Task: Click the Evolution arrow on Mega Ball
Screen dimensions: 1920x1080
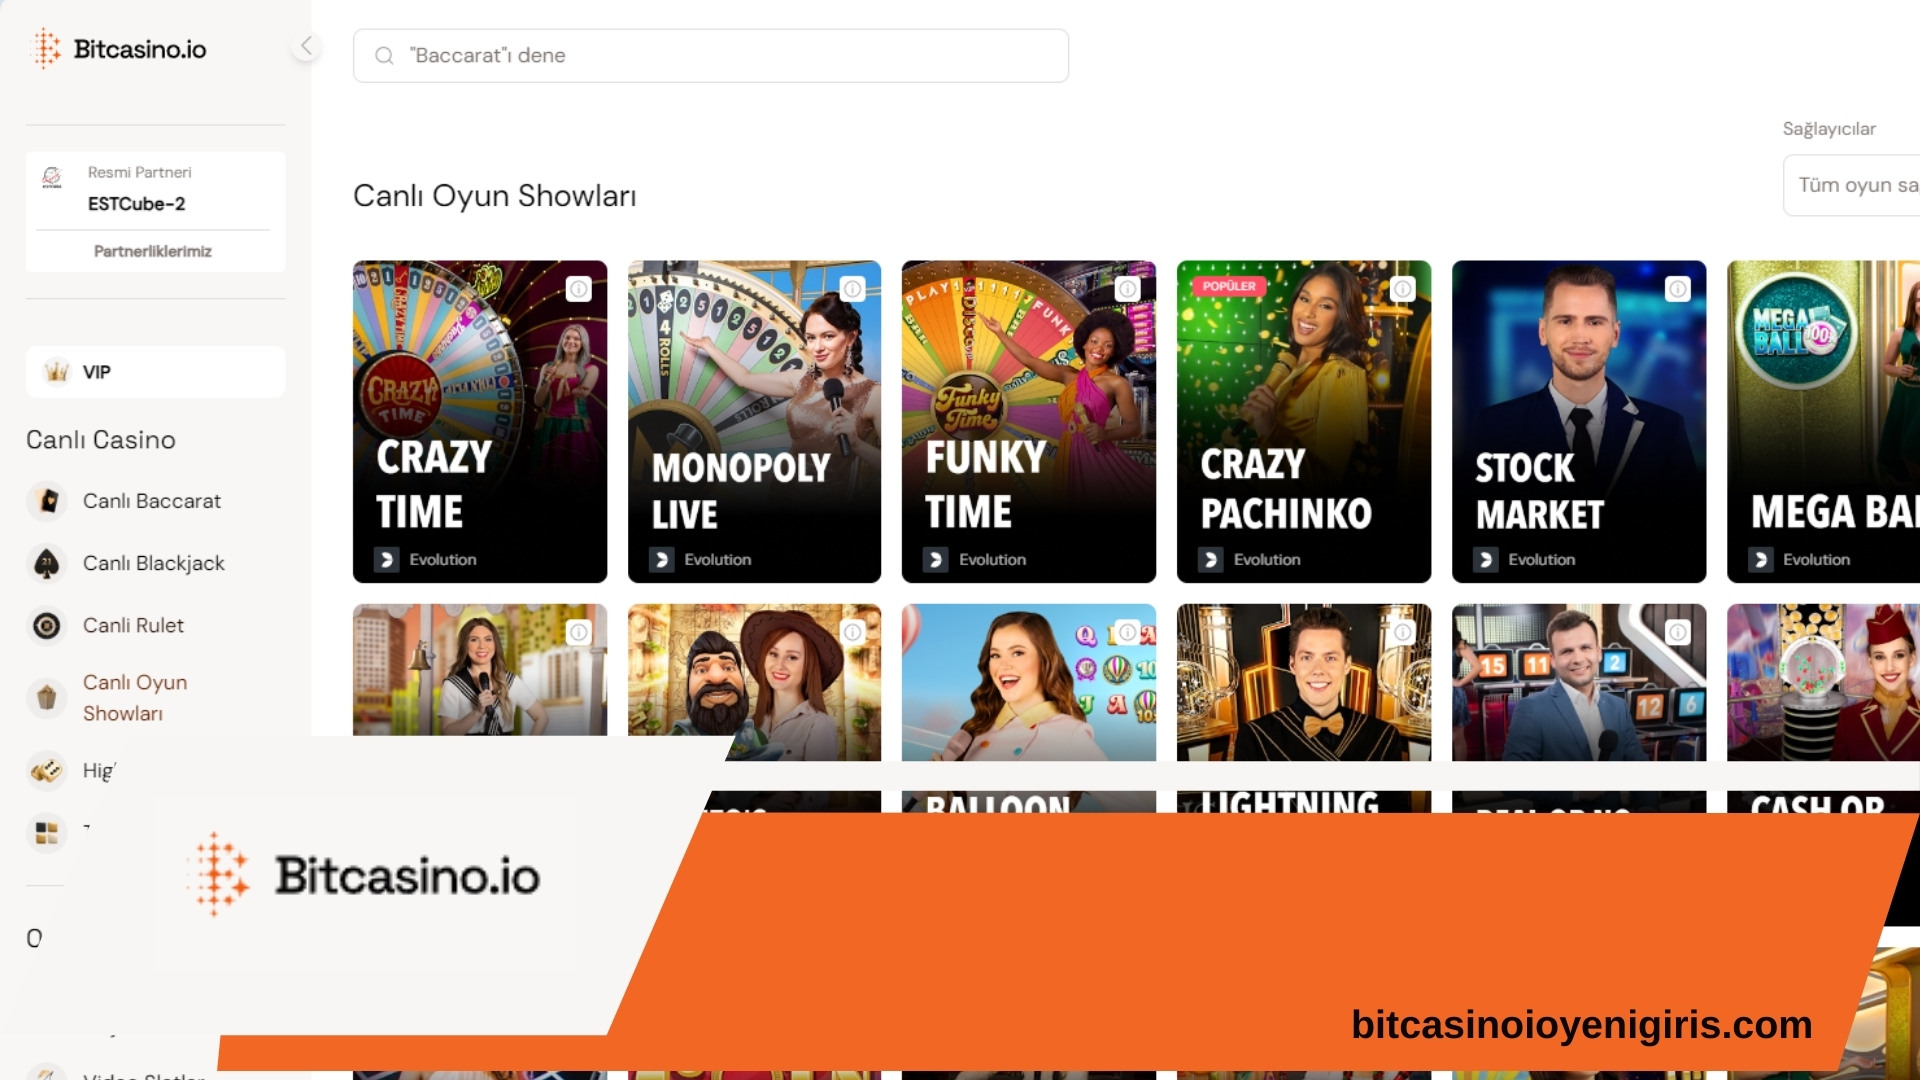Action: tap(1761, 560)
